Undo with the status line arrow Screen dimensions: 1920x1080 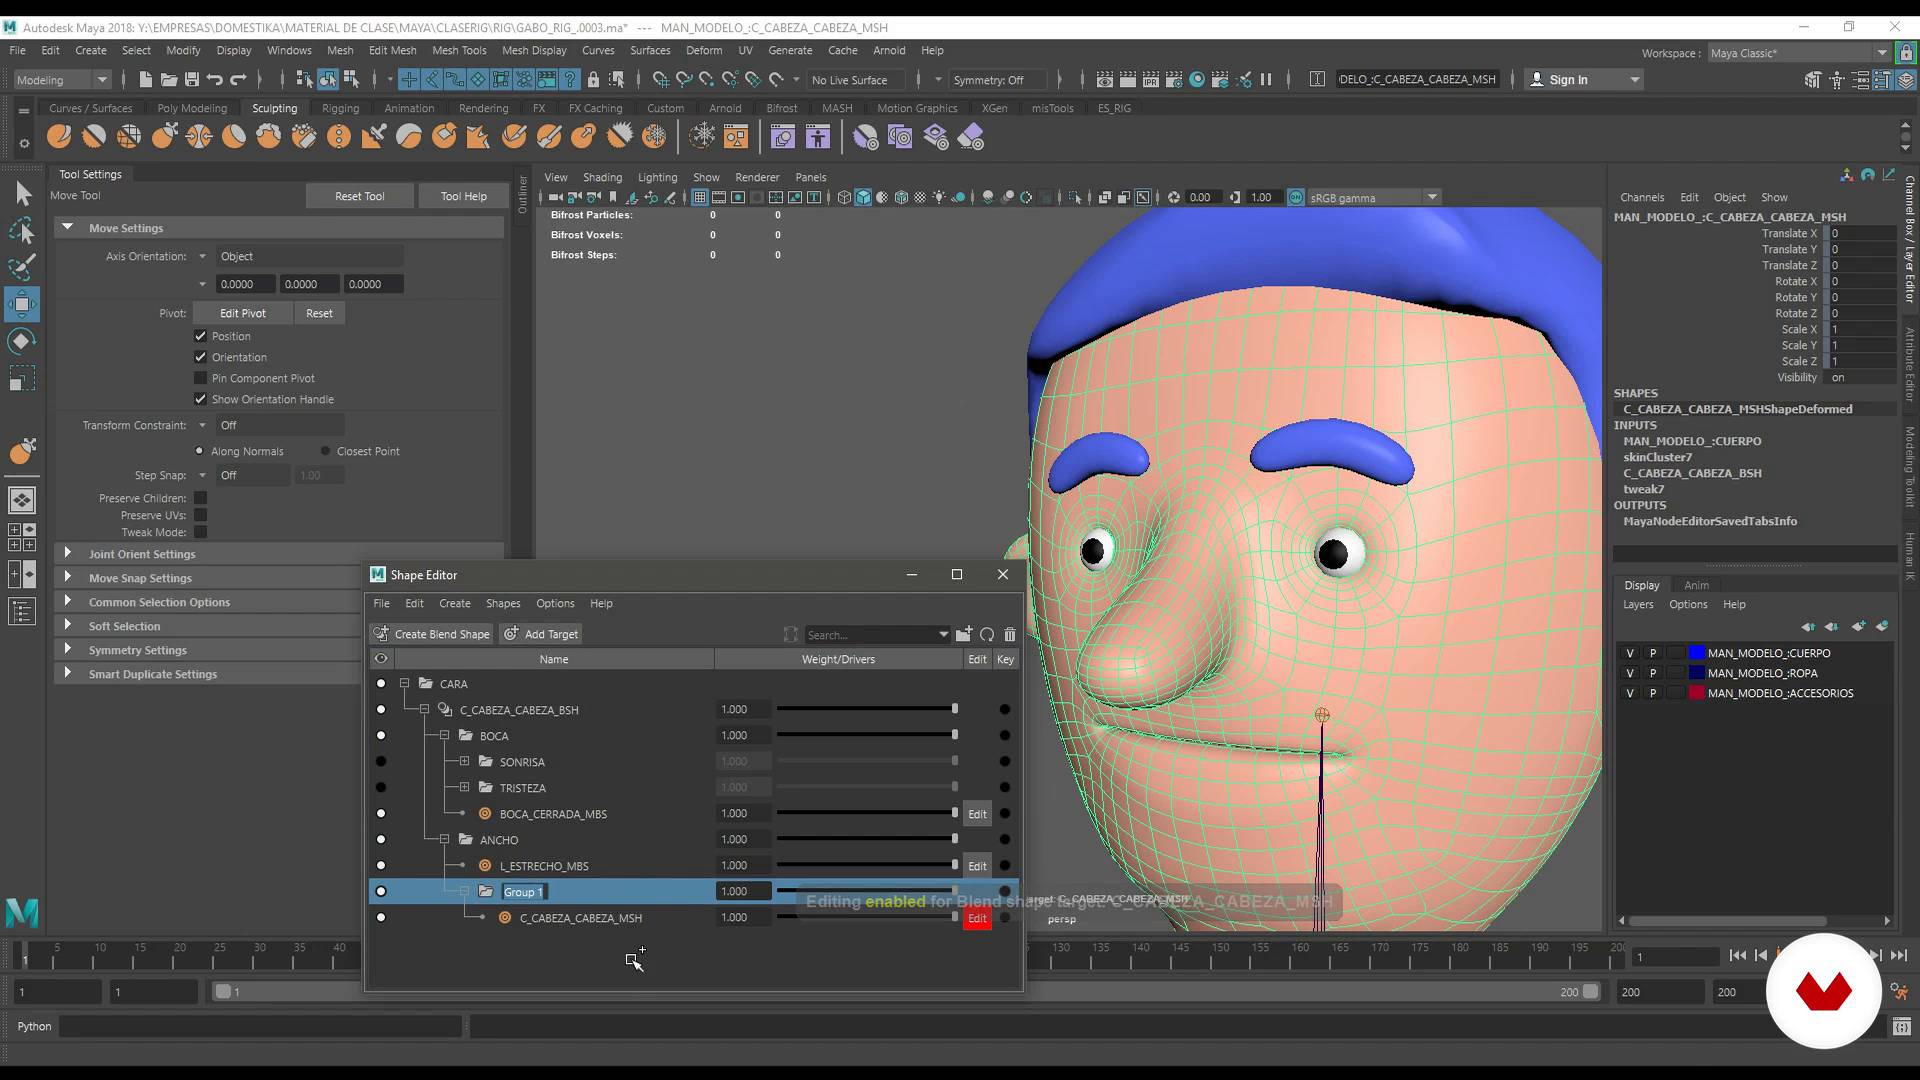point(214,79)
